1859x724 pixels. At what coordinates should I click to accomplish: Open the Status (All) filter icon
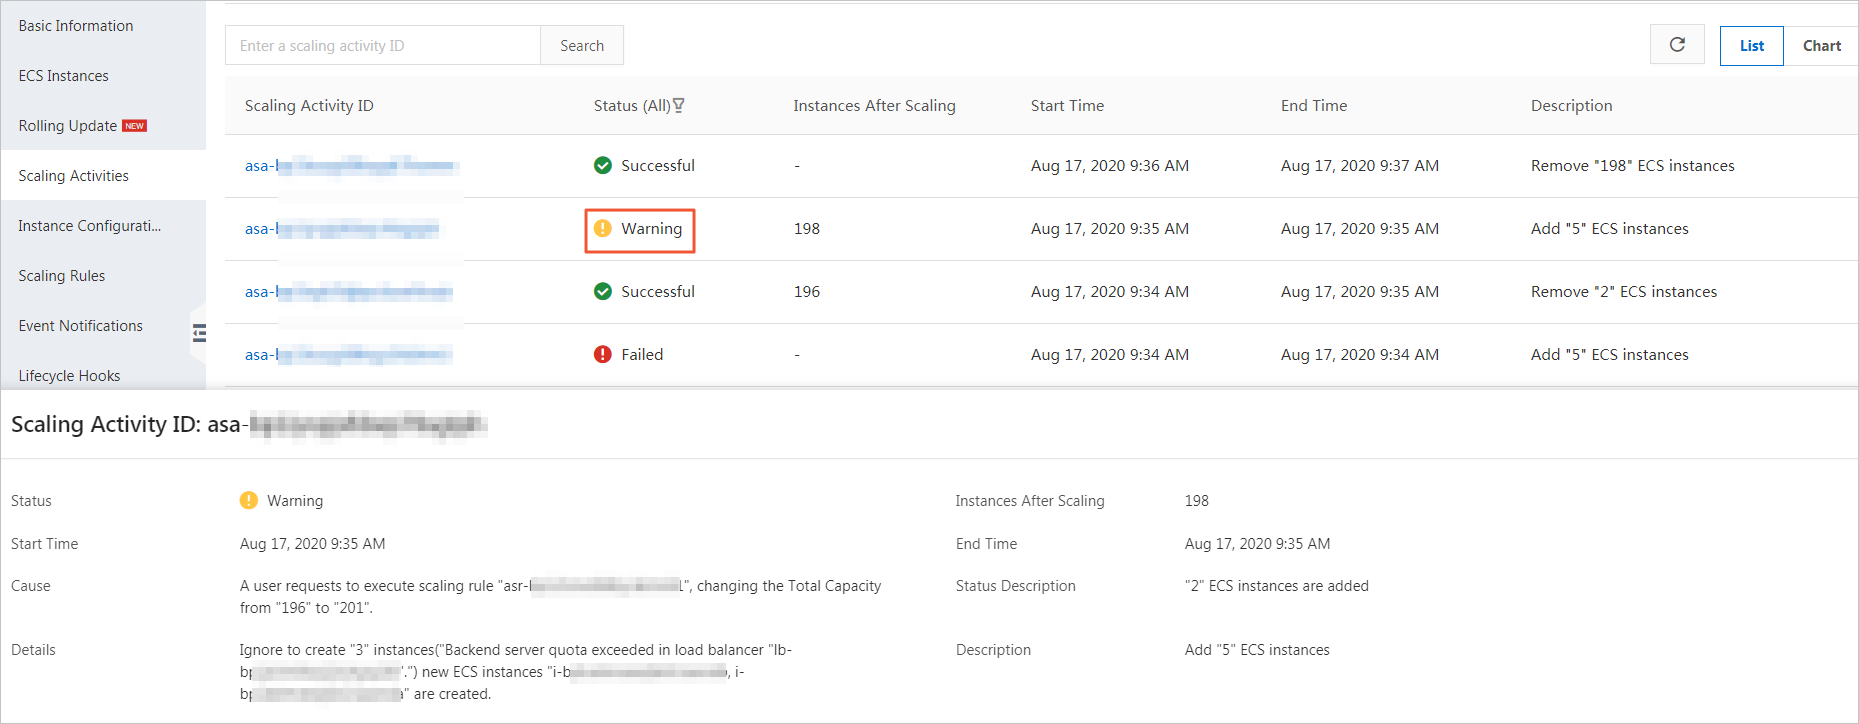pos(679,106)
